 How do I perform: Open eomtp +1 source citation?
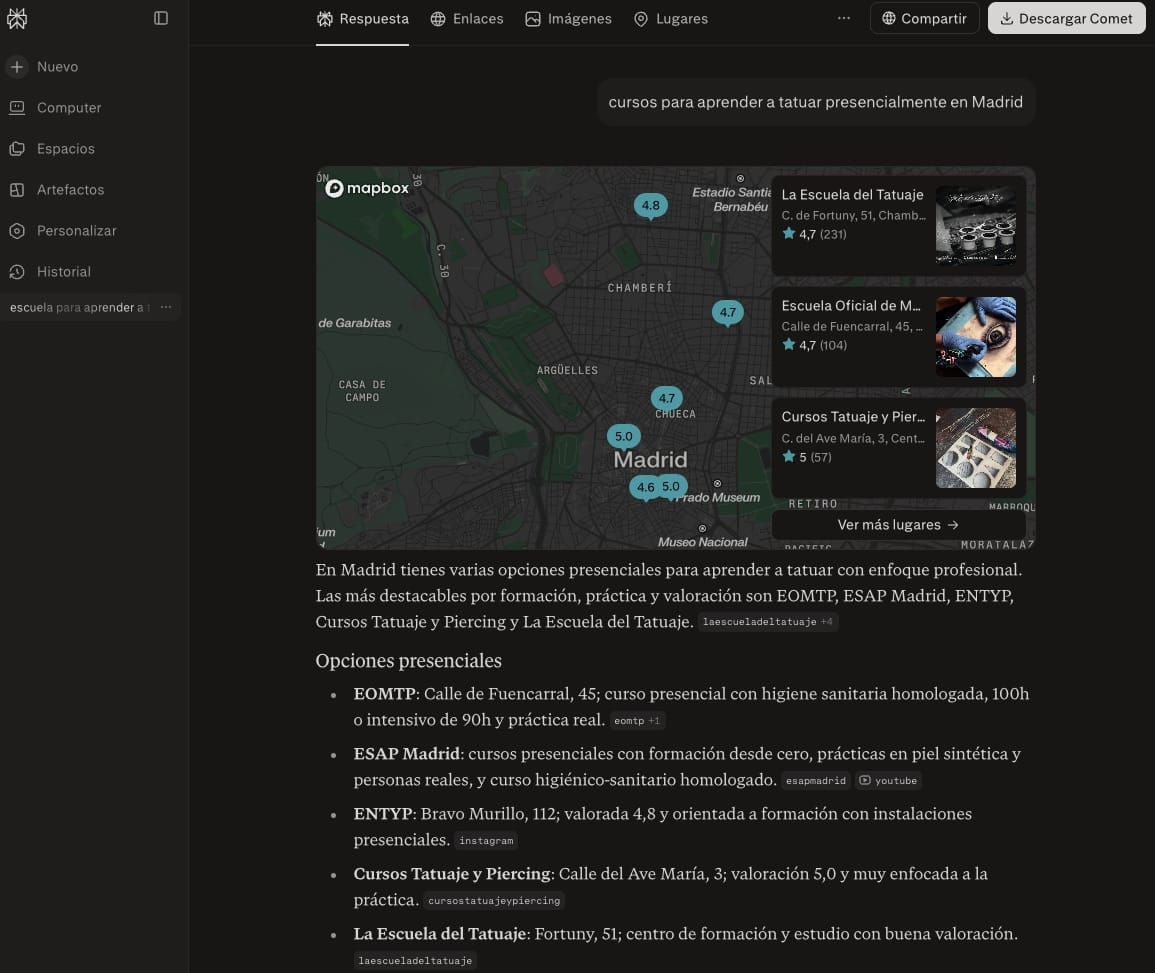coord(637,721)
